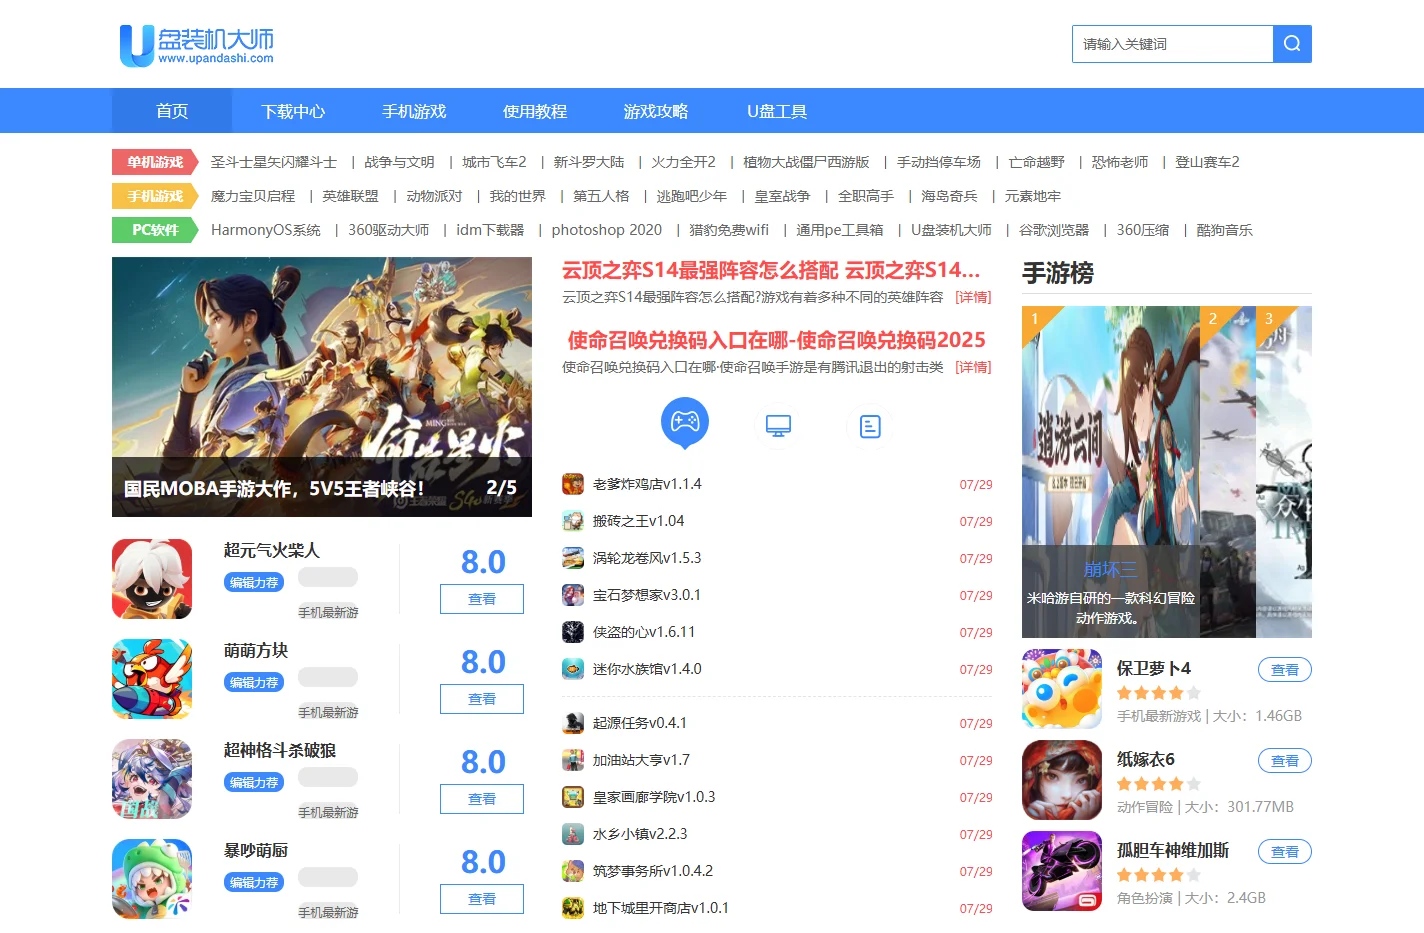Click icon beside 侠盗的心v1.6.11
This screenshot has height=933, width=1424.
(x=573, y=632)
